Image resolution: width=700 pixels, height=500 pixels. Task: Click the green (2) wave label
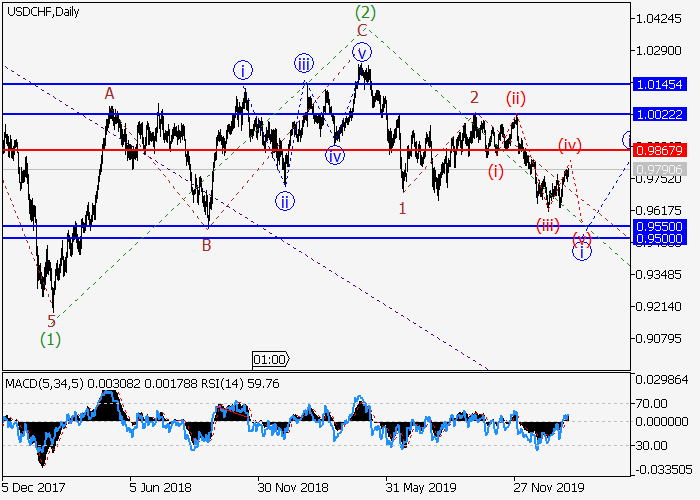point(366,13)
